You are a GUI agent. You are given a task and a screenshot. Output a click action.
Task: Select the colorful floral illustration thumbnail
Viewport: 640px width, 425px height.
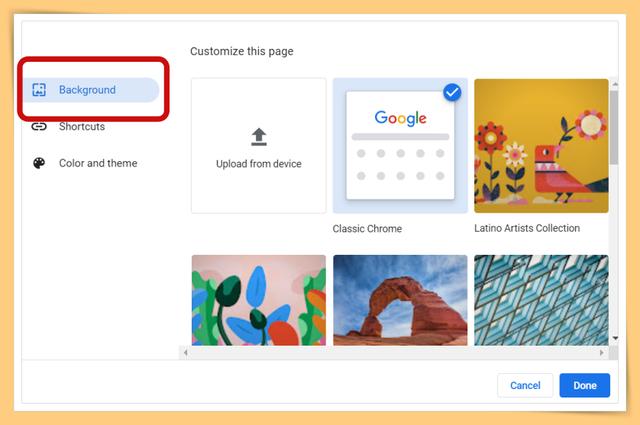tap(259, 300)
